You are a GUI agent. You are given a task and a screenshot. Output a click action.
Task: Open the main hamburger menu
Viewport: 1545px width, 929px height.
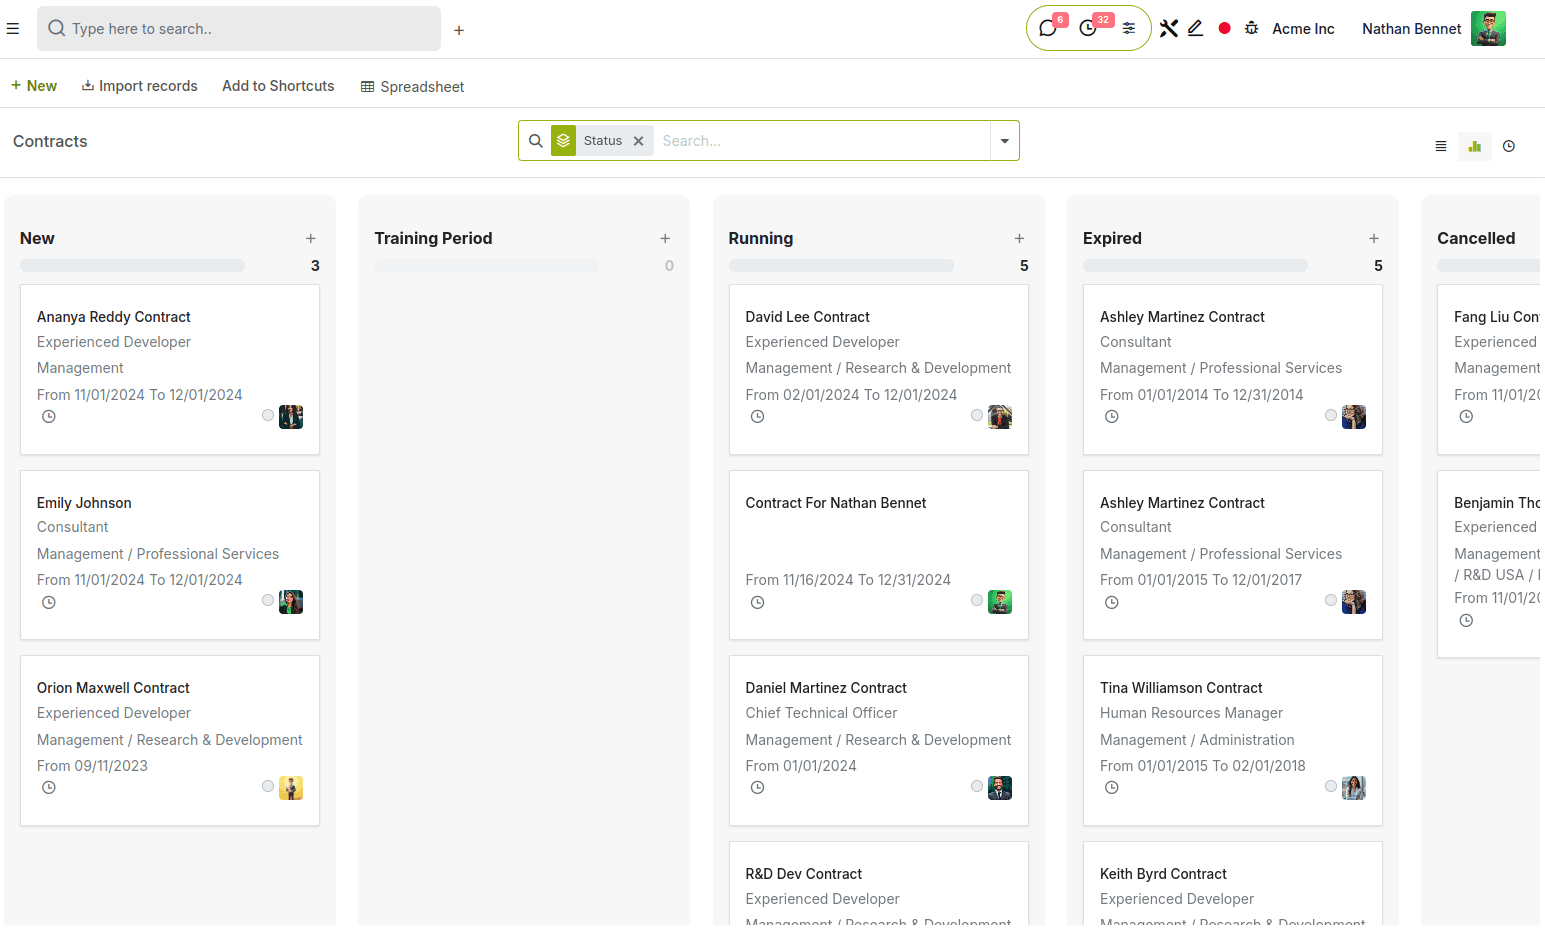click(13, 29)
